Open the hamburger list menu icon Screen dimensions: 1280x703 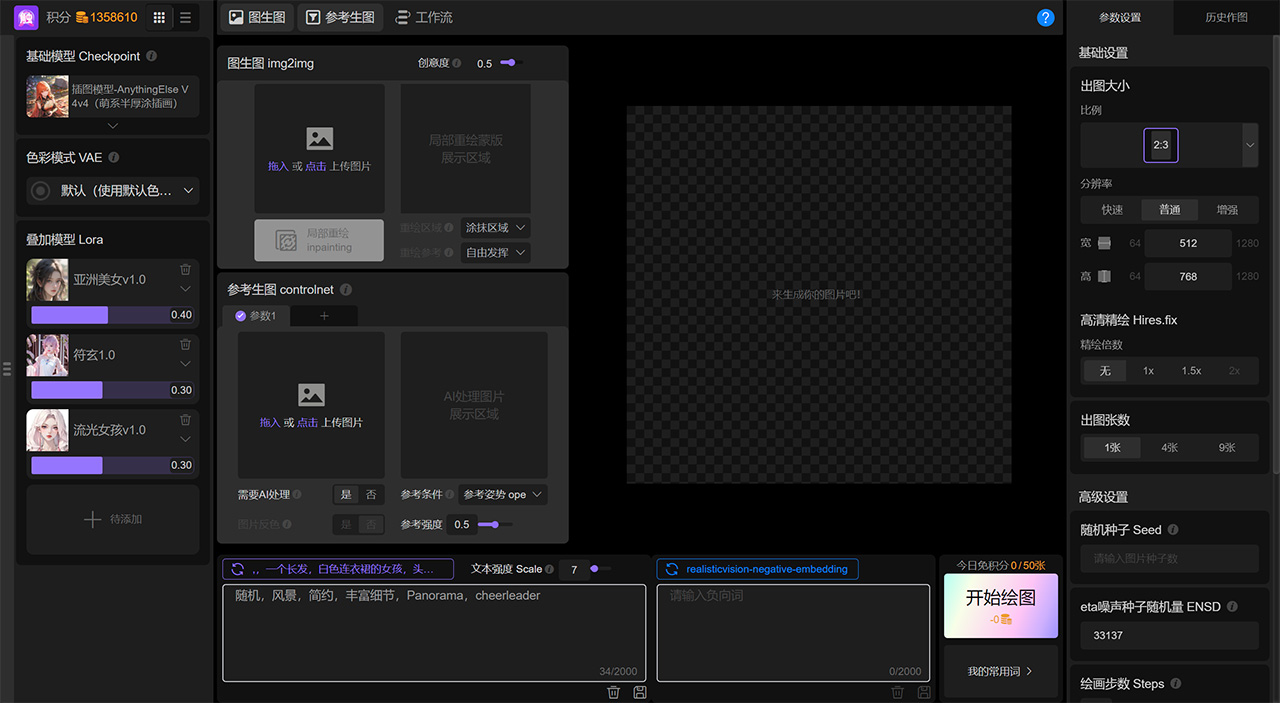(x=185, y=17)
